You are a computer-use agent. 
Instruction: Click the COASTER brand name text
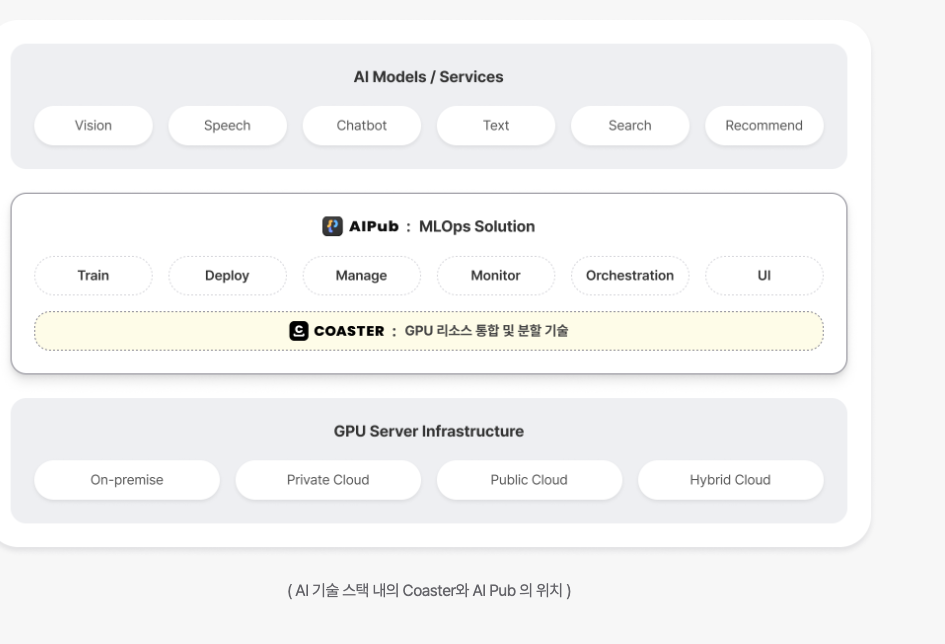point(349,331)
